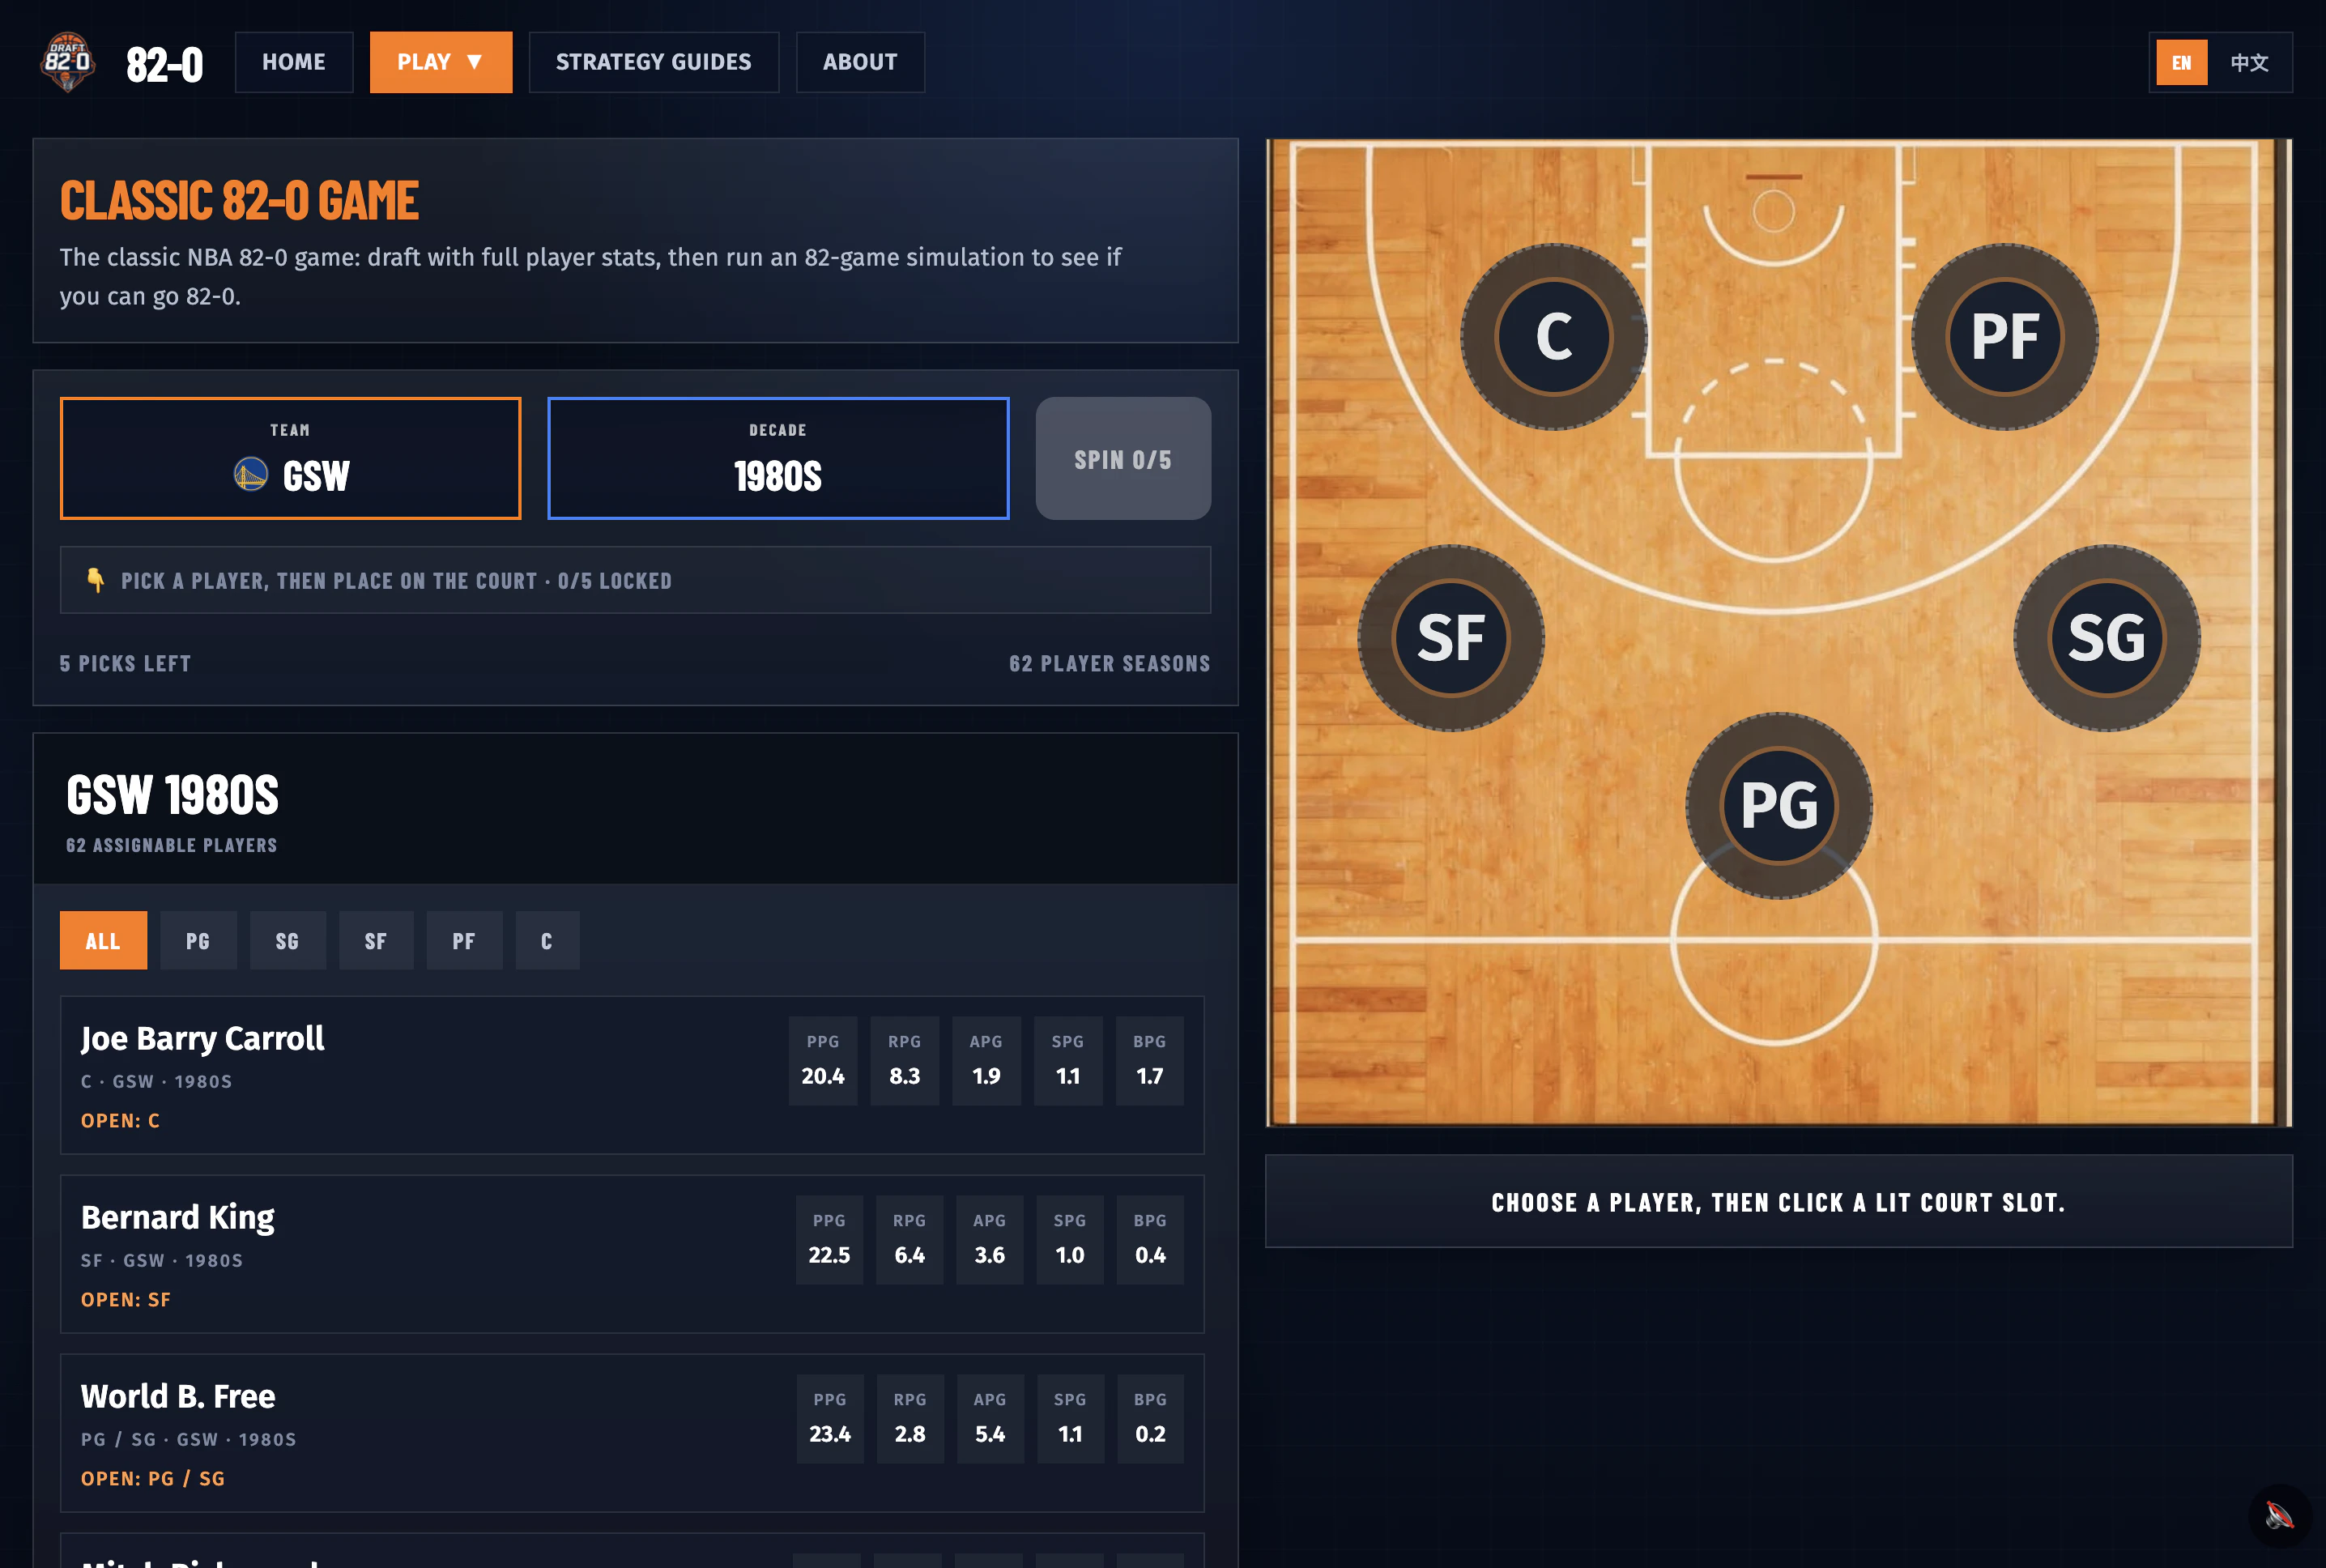The image size is (2326, 1568).
Task: Click World B. Free's BPG 0.2 stat
Action: (1150, 1420)
